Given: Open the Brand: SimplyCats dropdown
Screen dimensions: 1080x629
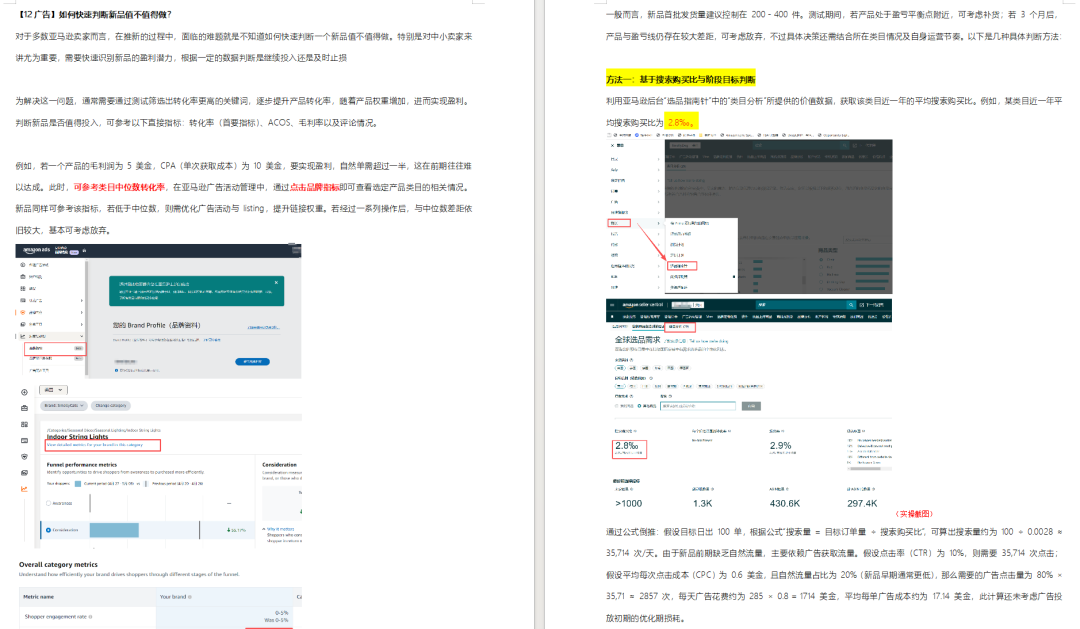Looking at the screenshot, I should pyautogui.click(x=63, y=405).
